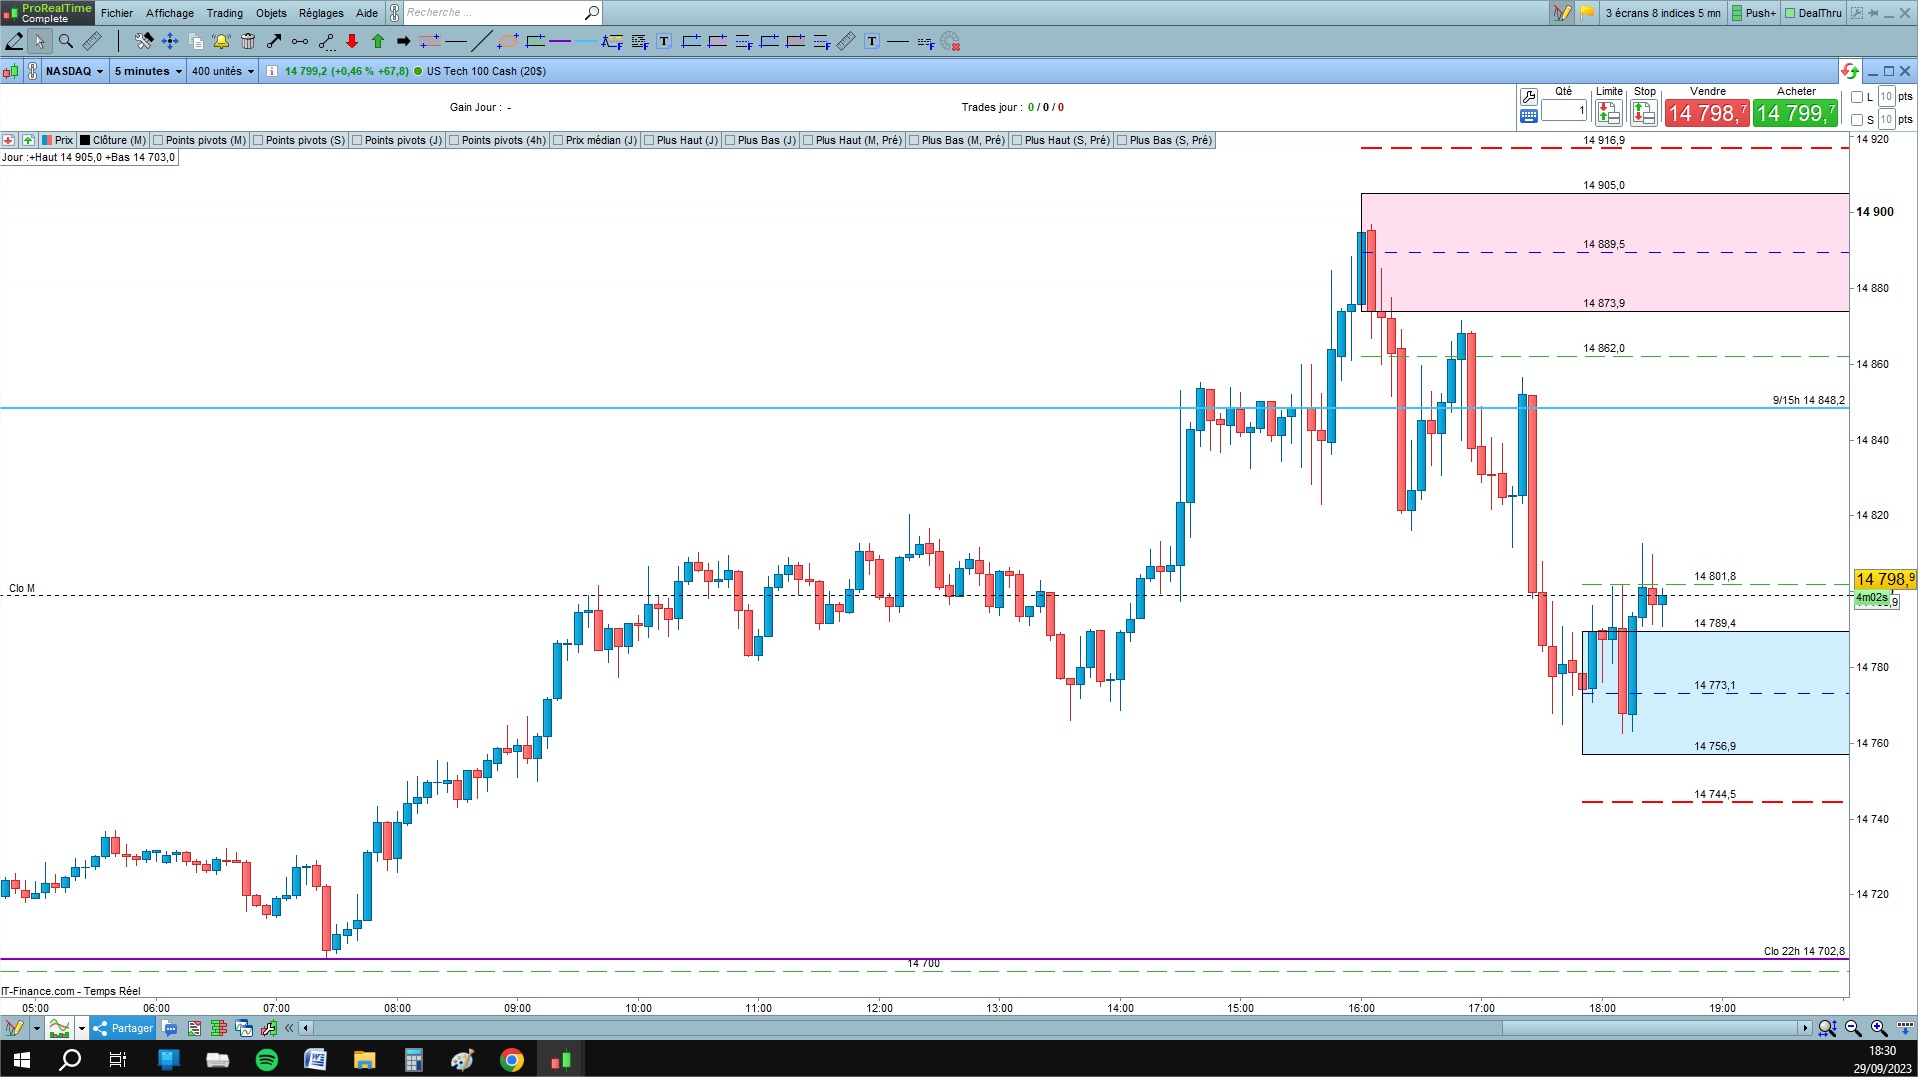The width and height of the screenshot is (1918, 1077).
Task: Add an alert with the bell icon
Action: click(221, 41)
